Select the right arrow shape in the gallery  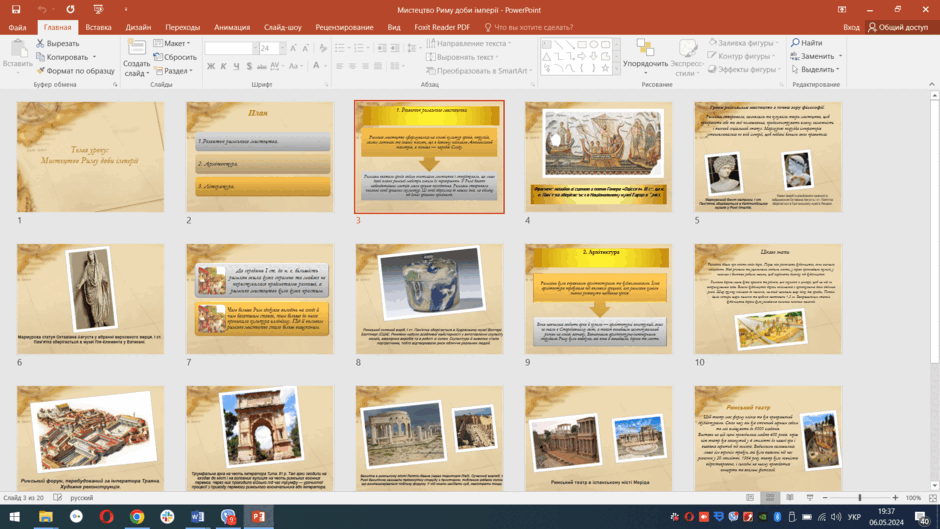[582, 56]
